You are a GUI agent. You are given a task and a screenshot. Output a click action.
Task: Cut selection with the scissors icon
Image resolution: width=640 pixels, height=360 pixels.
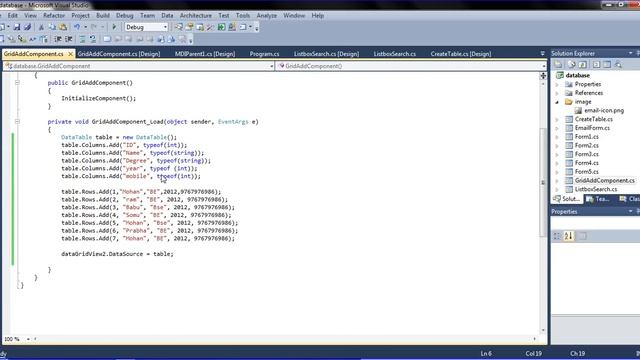41,27
